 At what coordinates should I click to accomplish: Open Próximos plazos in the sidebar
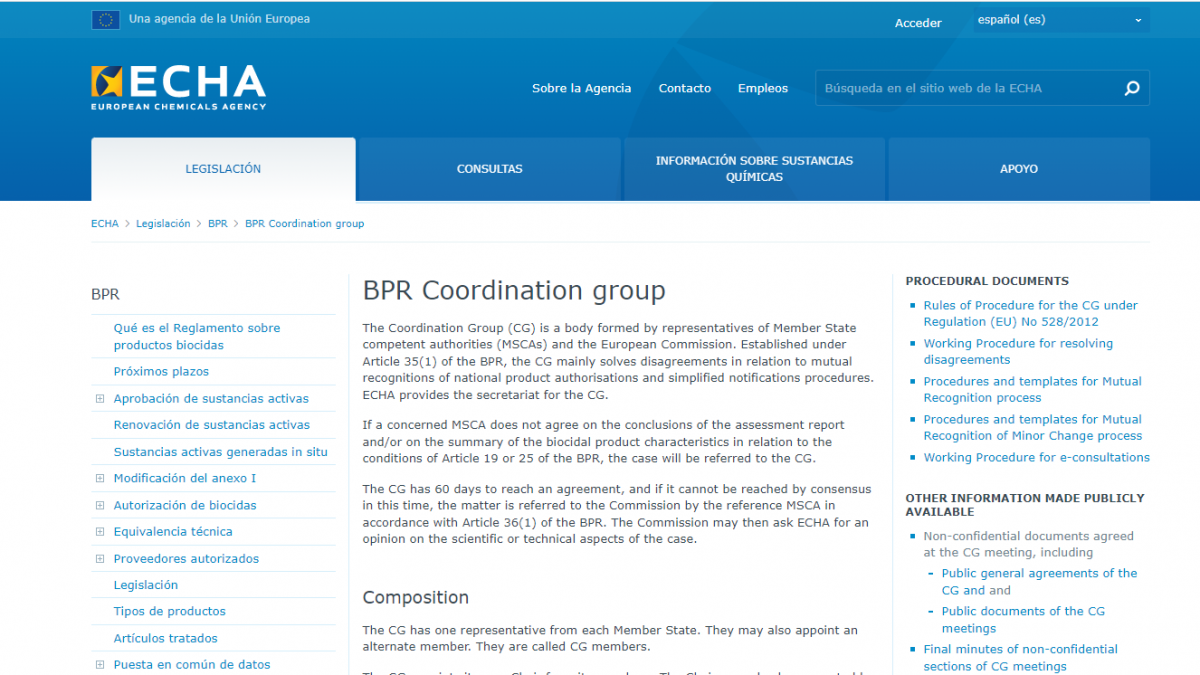[x=161, y=371]
